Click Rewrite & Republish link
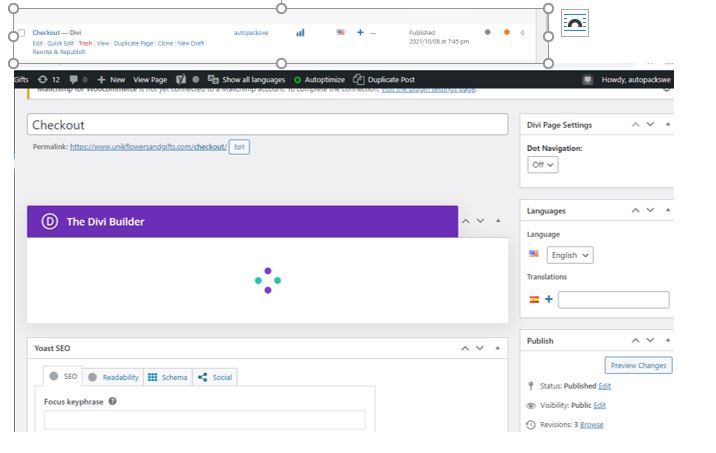This screenshot has width=716, height=453. [x=59, y=52]
